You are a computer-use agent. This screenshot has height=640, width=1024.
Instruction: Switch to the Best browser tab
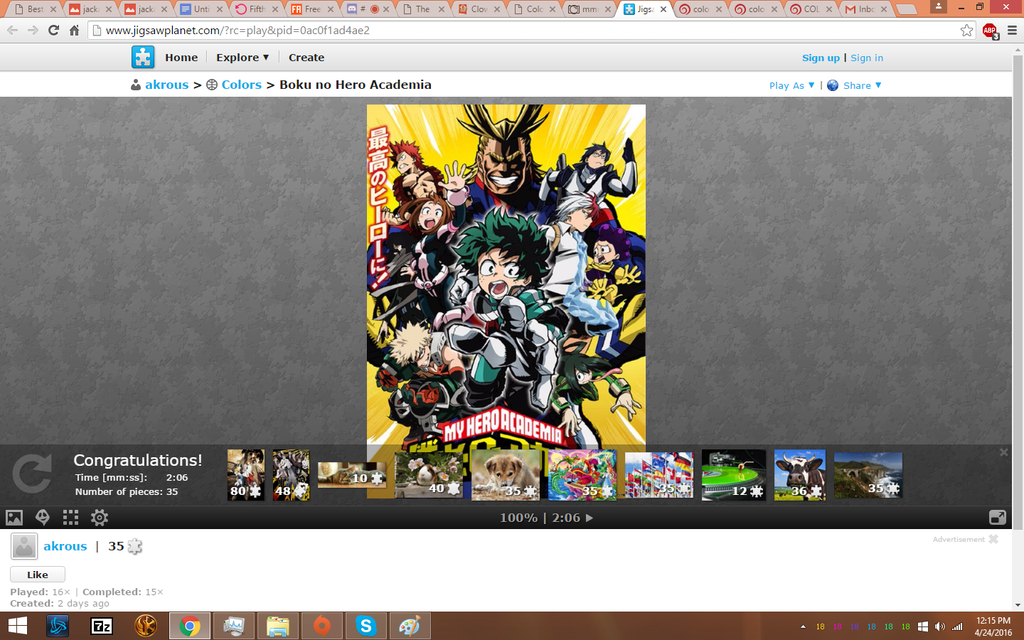pos(34,9)
